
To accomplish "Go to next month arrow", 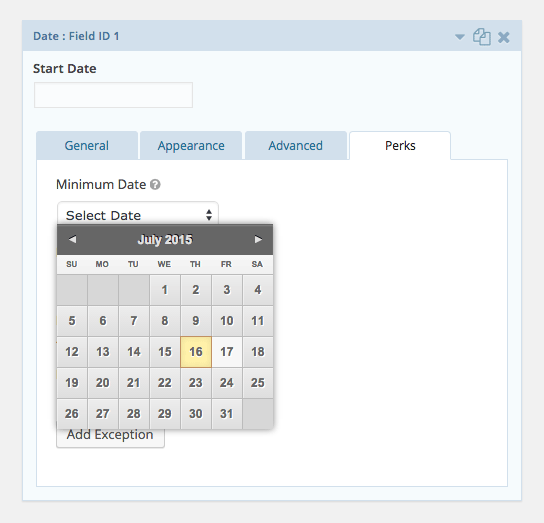I will click(258, 239).
